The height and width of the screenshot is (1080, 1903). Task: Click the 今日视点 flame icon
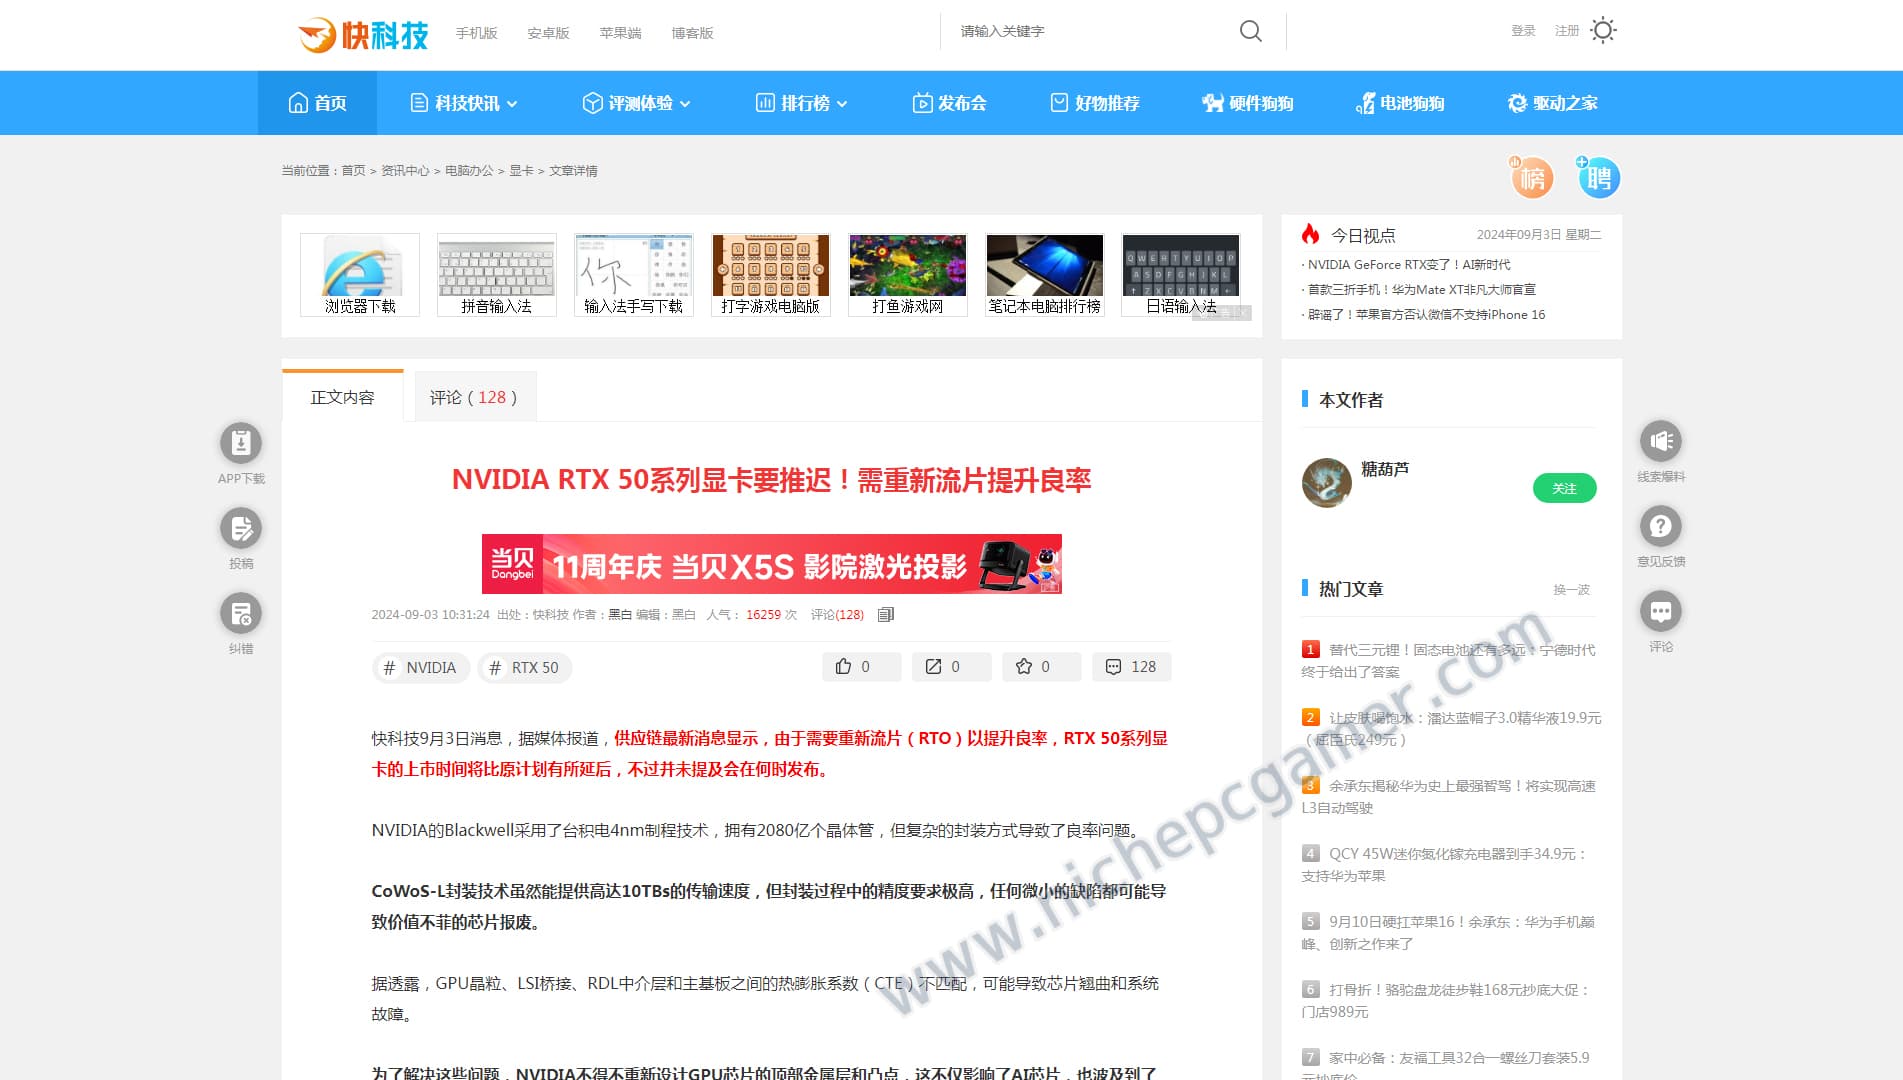(x=1310, y=234)
